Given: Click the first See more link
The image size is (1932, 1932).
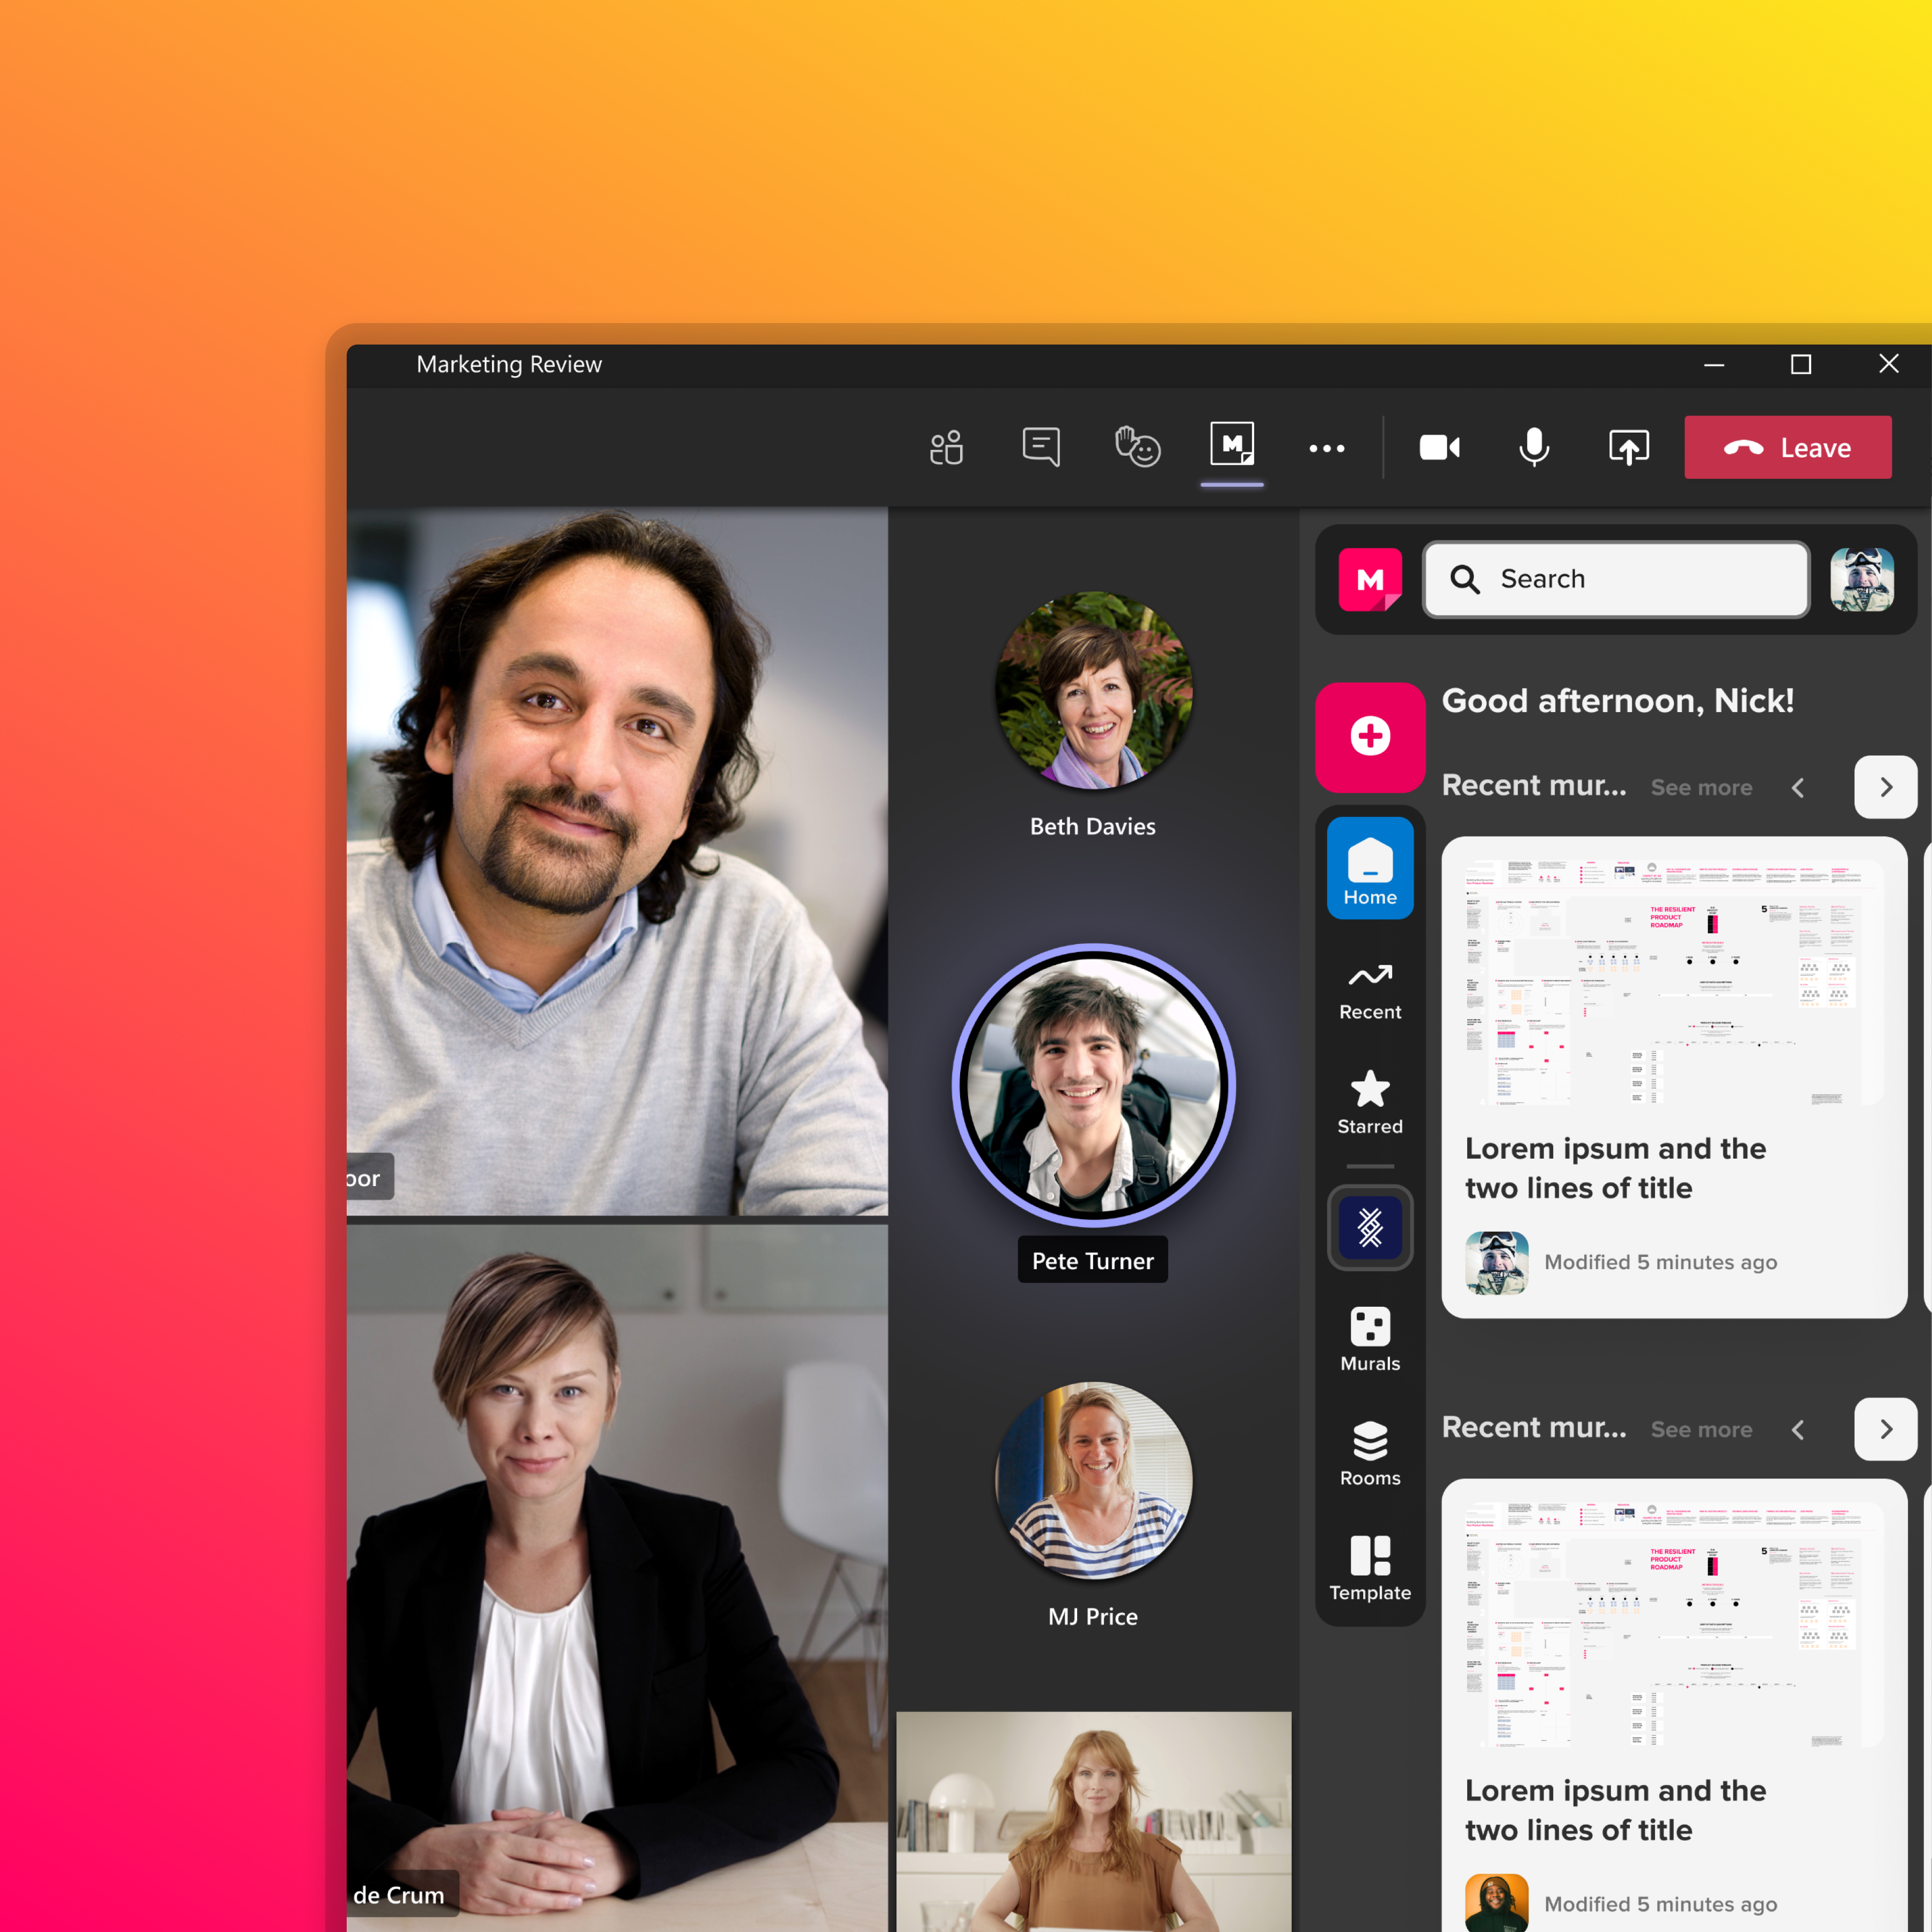Looking at the screenshot, I should (x=1700, y=788).
